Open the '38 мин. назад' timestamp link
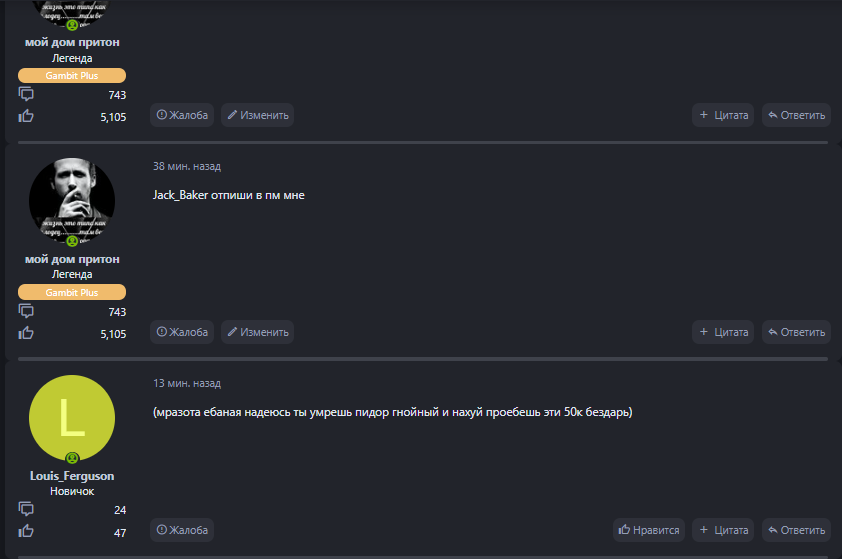Image resolution: width=842 pixels, height=559 pixels. (187, 166)
